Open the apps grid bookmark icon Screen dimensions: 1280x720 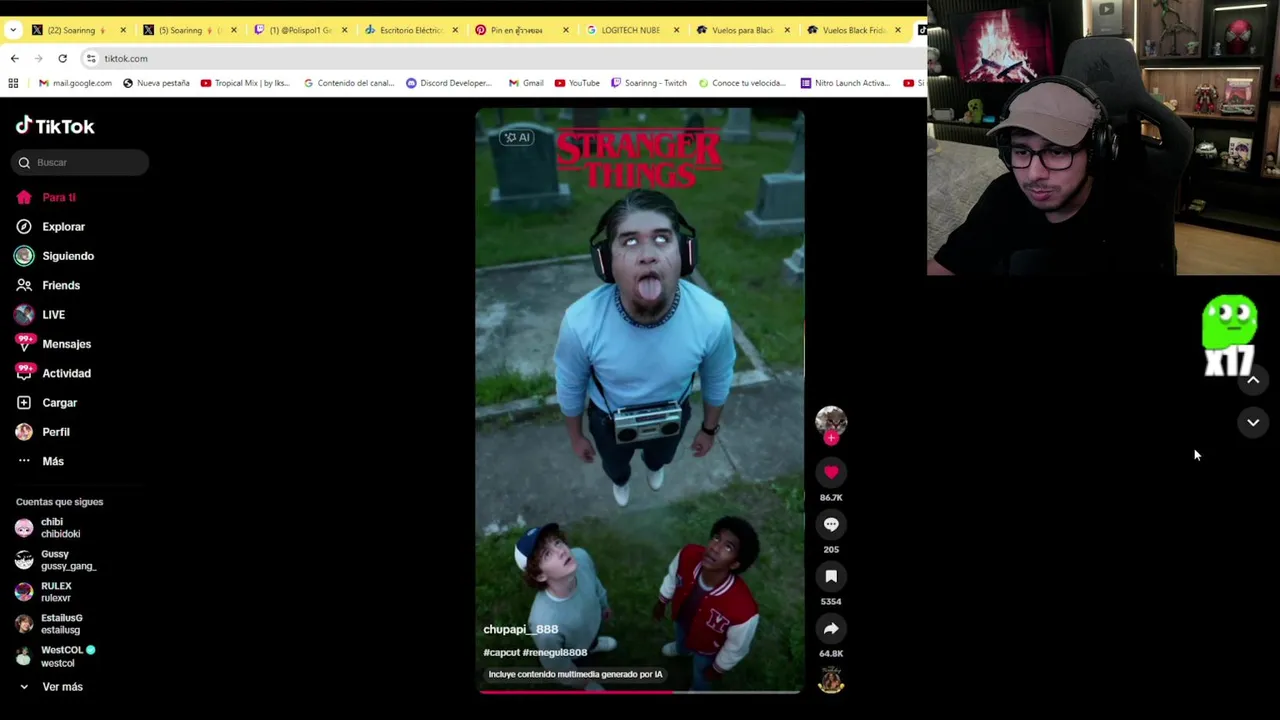click(13, 83)
